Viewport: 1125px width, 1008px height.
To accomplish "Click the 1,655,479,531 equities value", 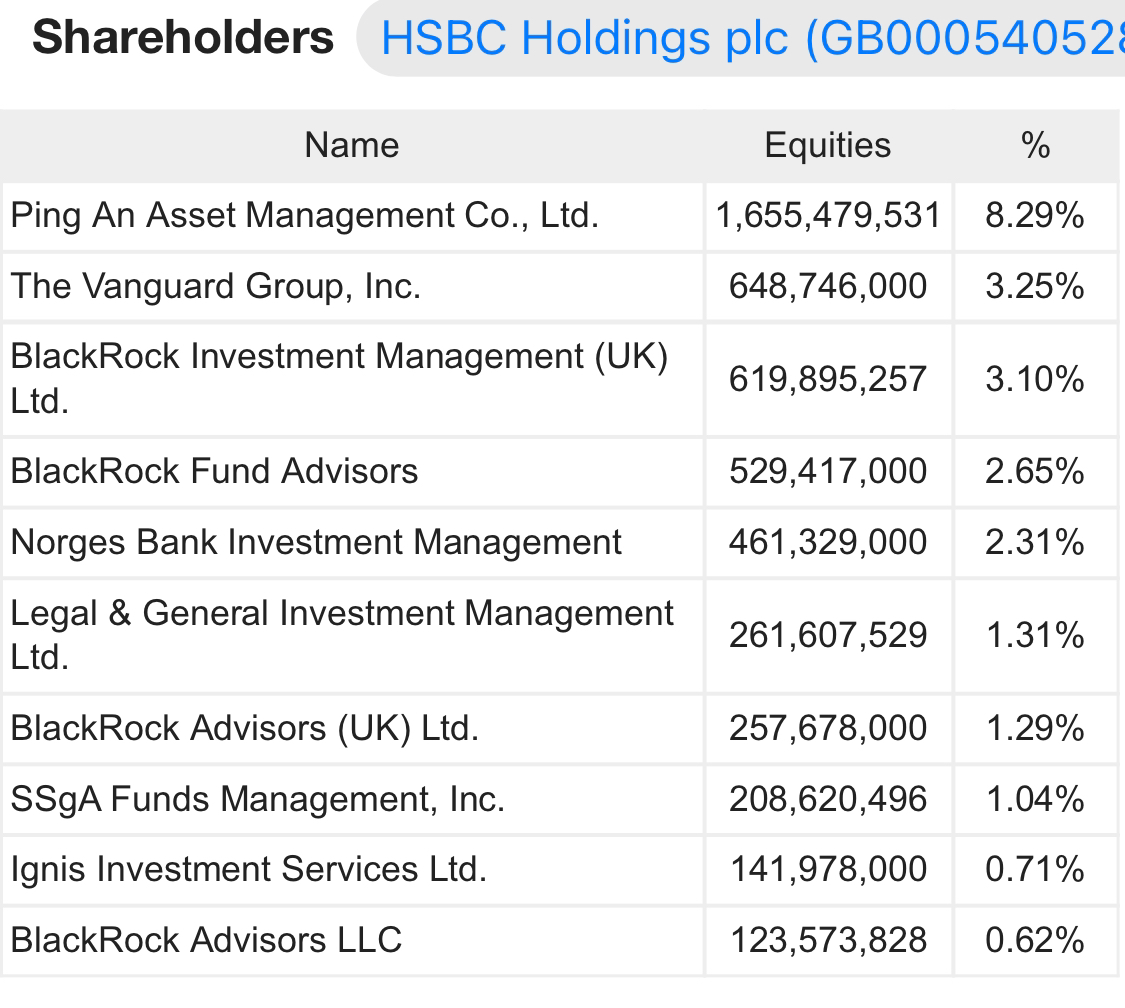I will pyautogui.click(x=828, y=216).
